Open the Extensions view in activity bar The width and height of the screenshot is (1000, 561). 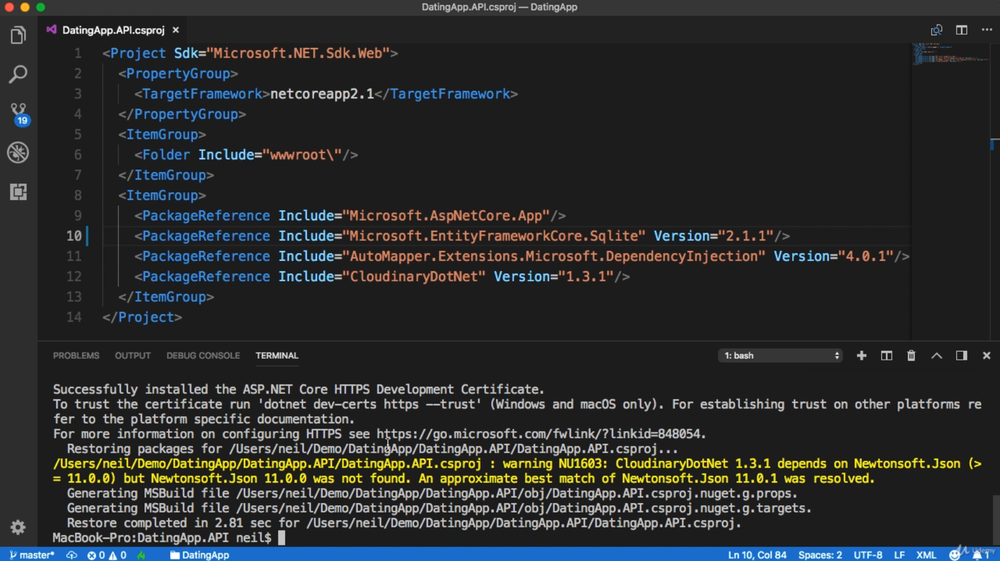pos(18,192)
